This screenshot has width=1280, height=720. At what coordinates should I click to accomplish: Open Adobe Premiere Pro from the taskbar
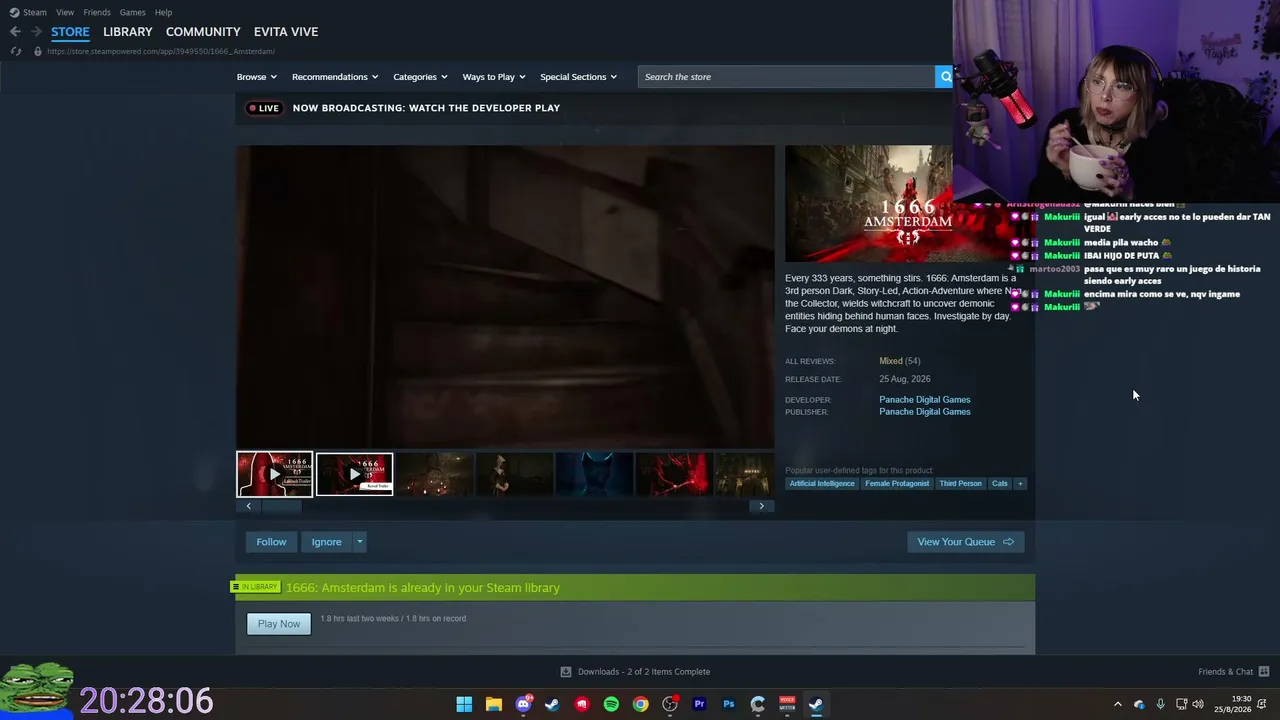coord(699,704)
